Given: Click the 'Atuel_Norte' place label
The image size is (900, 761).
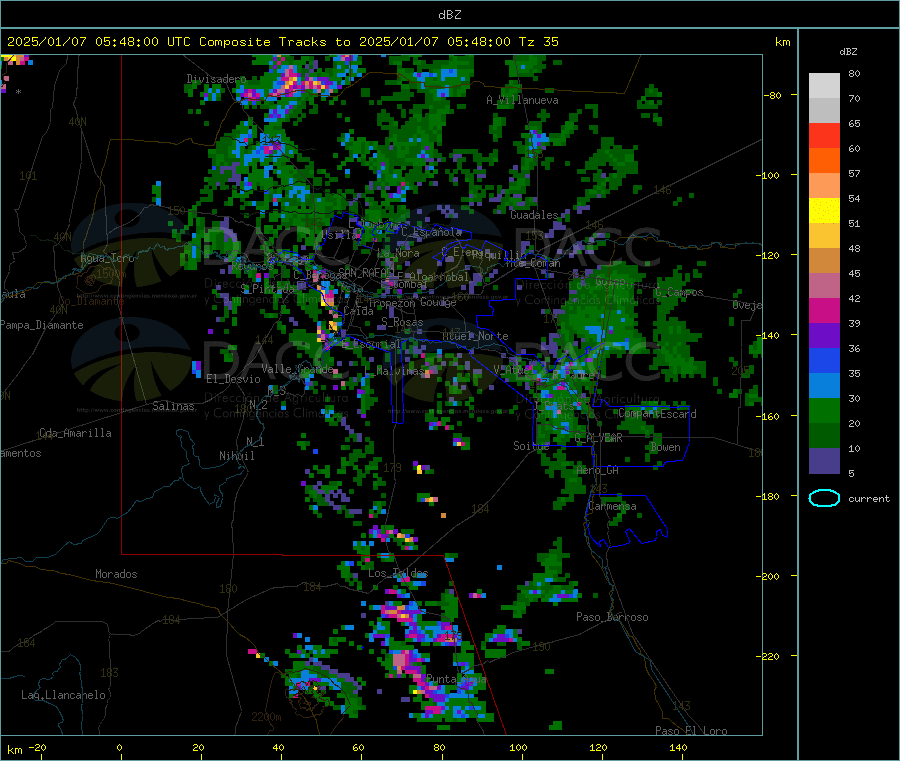Looking at the screenshot, I should coord(475,336).
